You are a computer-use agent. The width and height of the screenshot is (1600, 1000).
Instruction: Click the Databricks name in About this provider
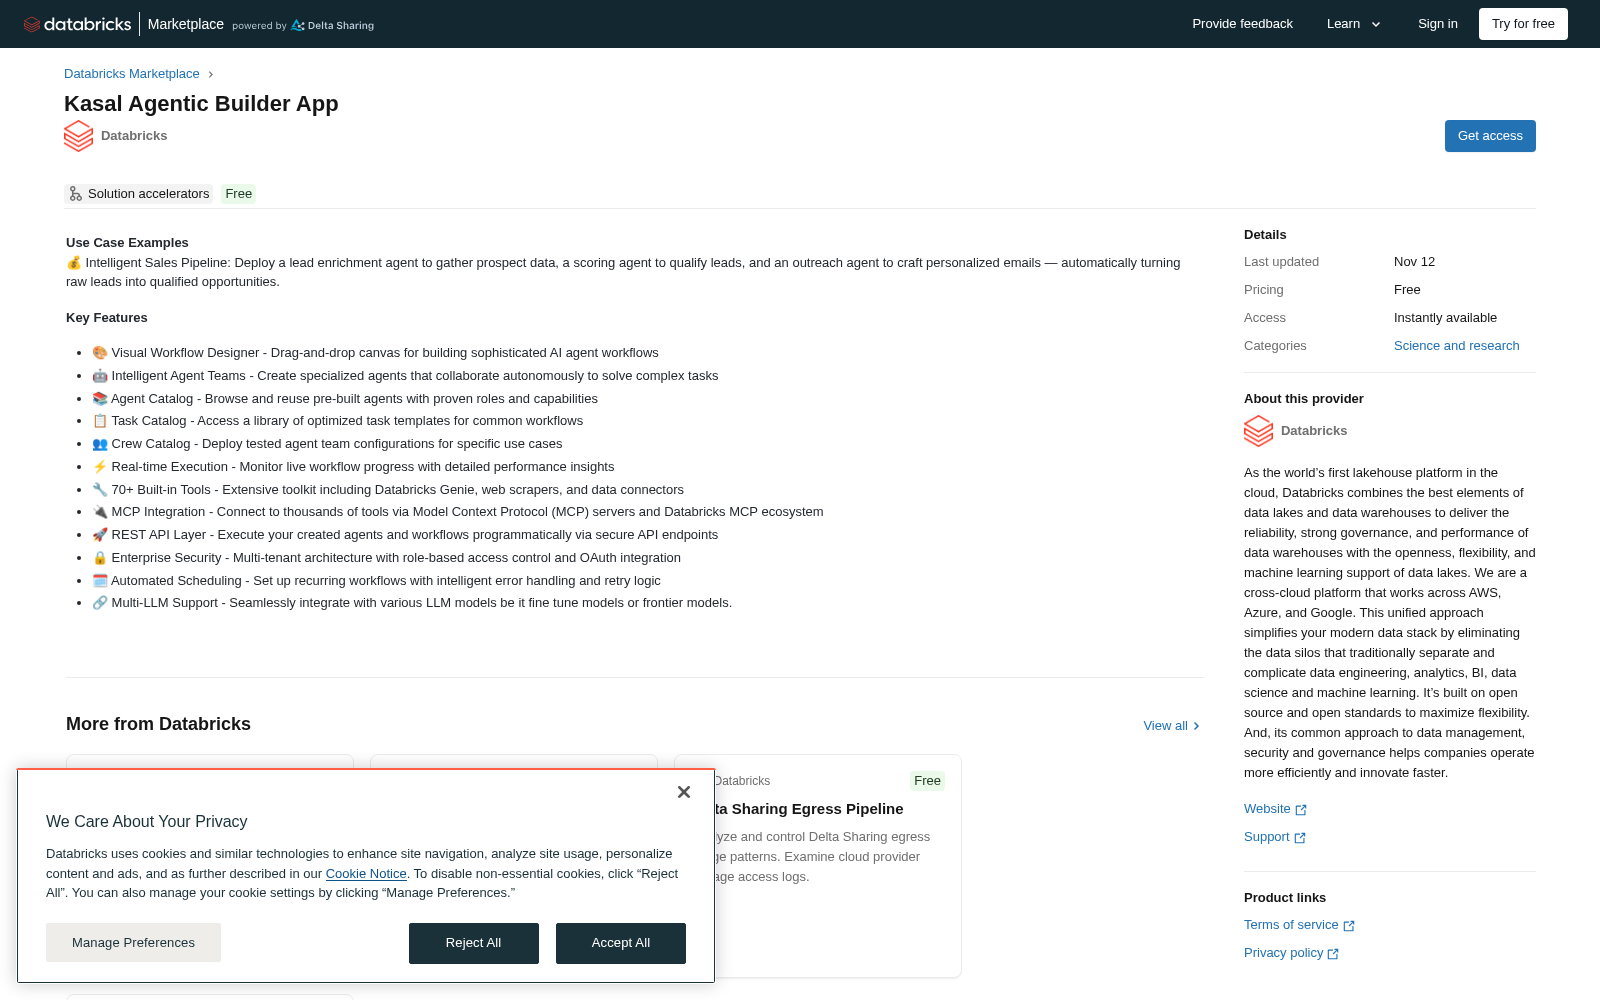coord(1314,431)
